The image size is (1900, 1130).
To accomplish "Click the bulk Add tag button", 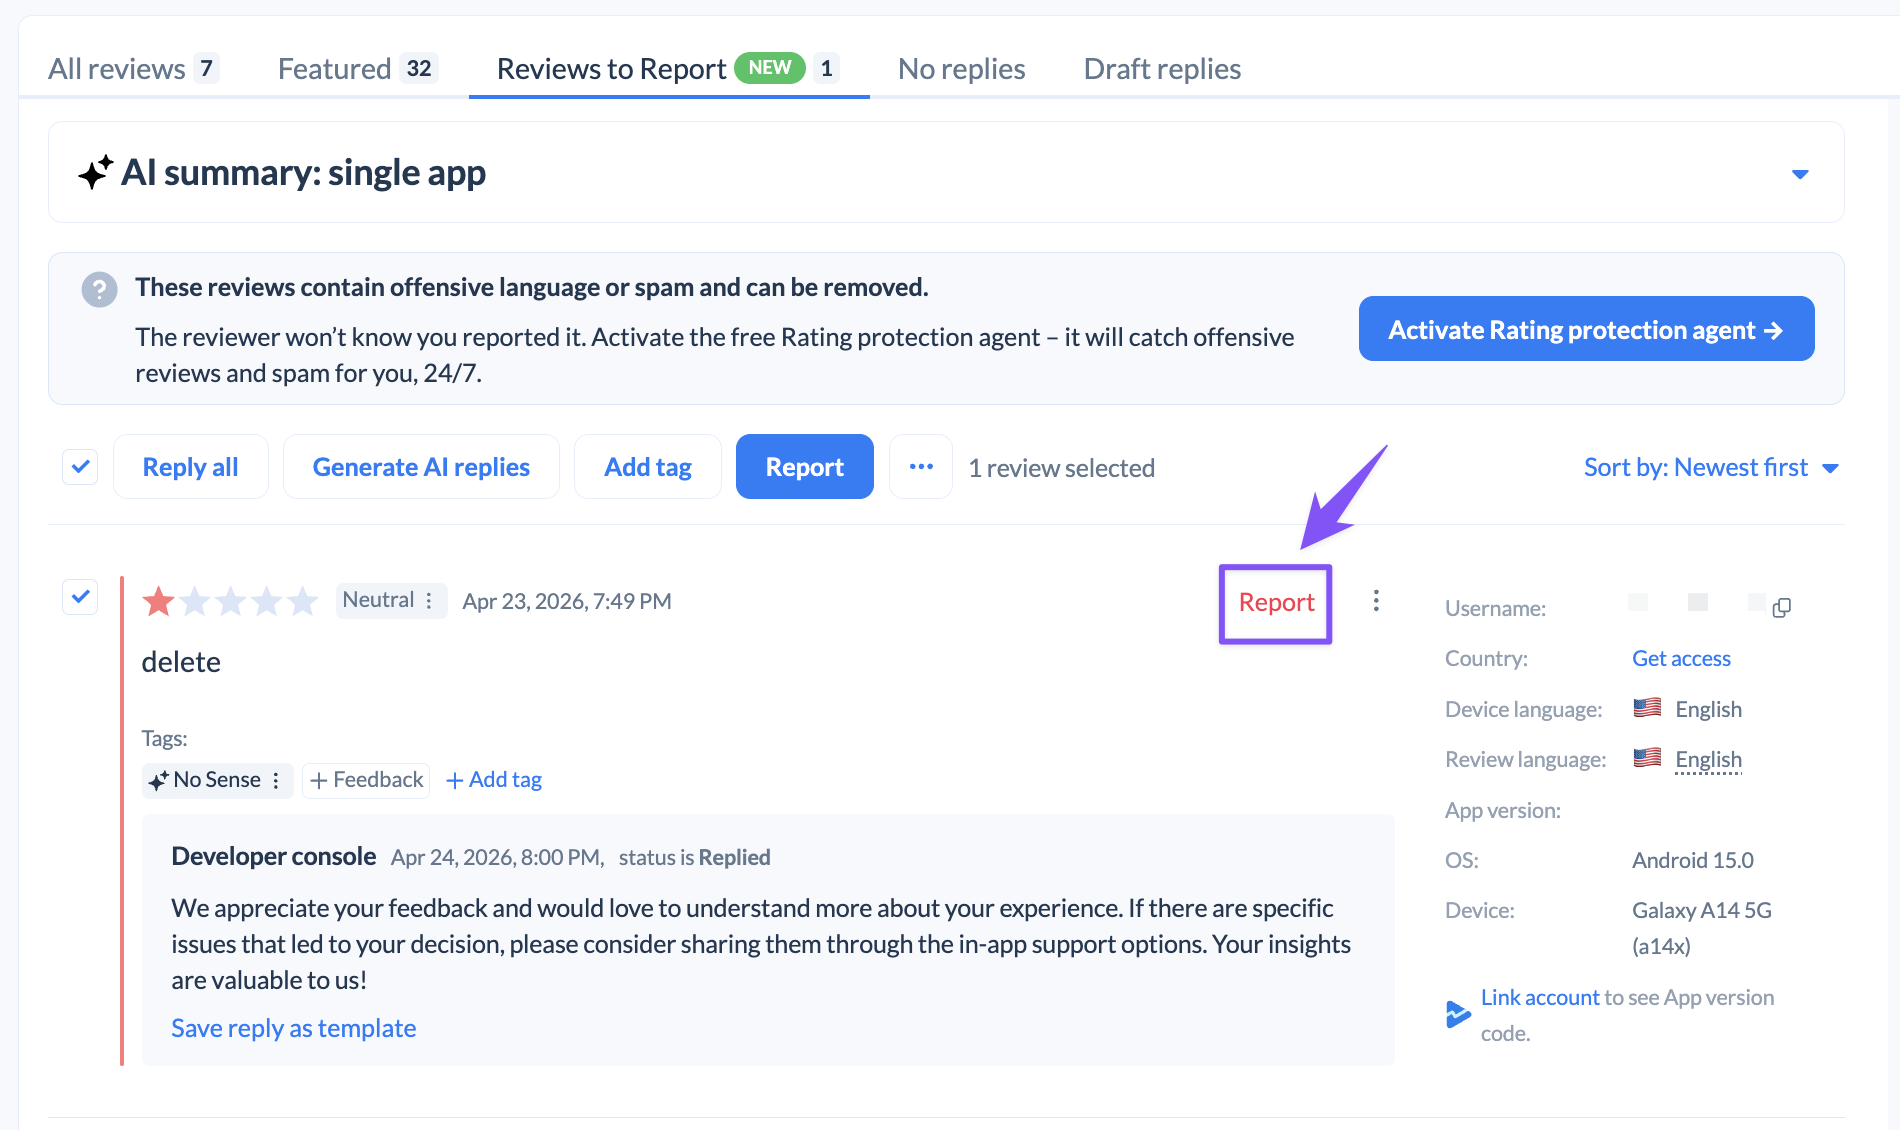I will (648, 467).
